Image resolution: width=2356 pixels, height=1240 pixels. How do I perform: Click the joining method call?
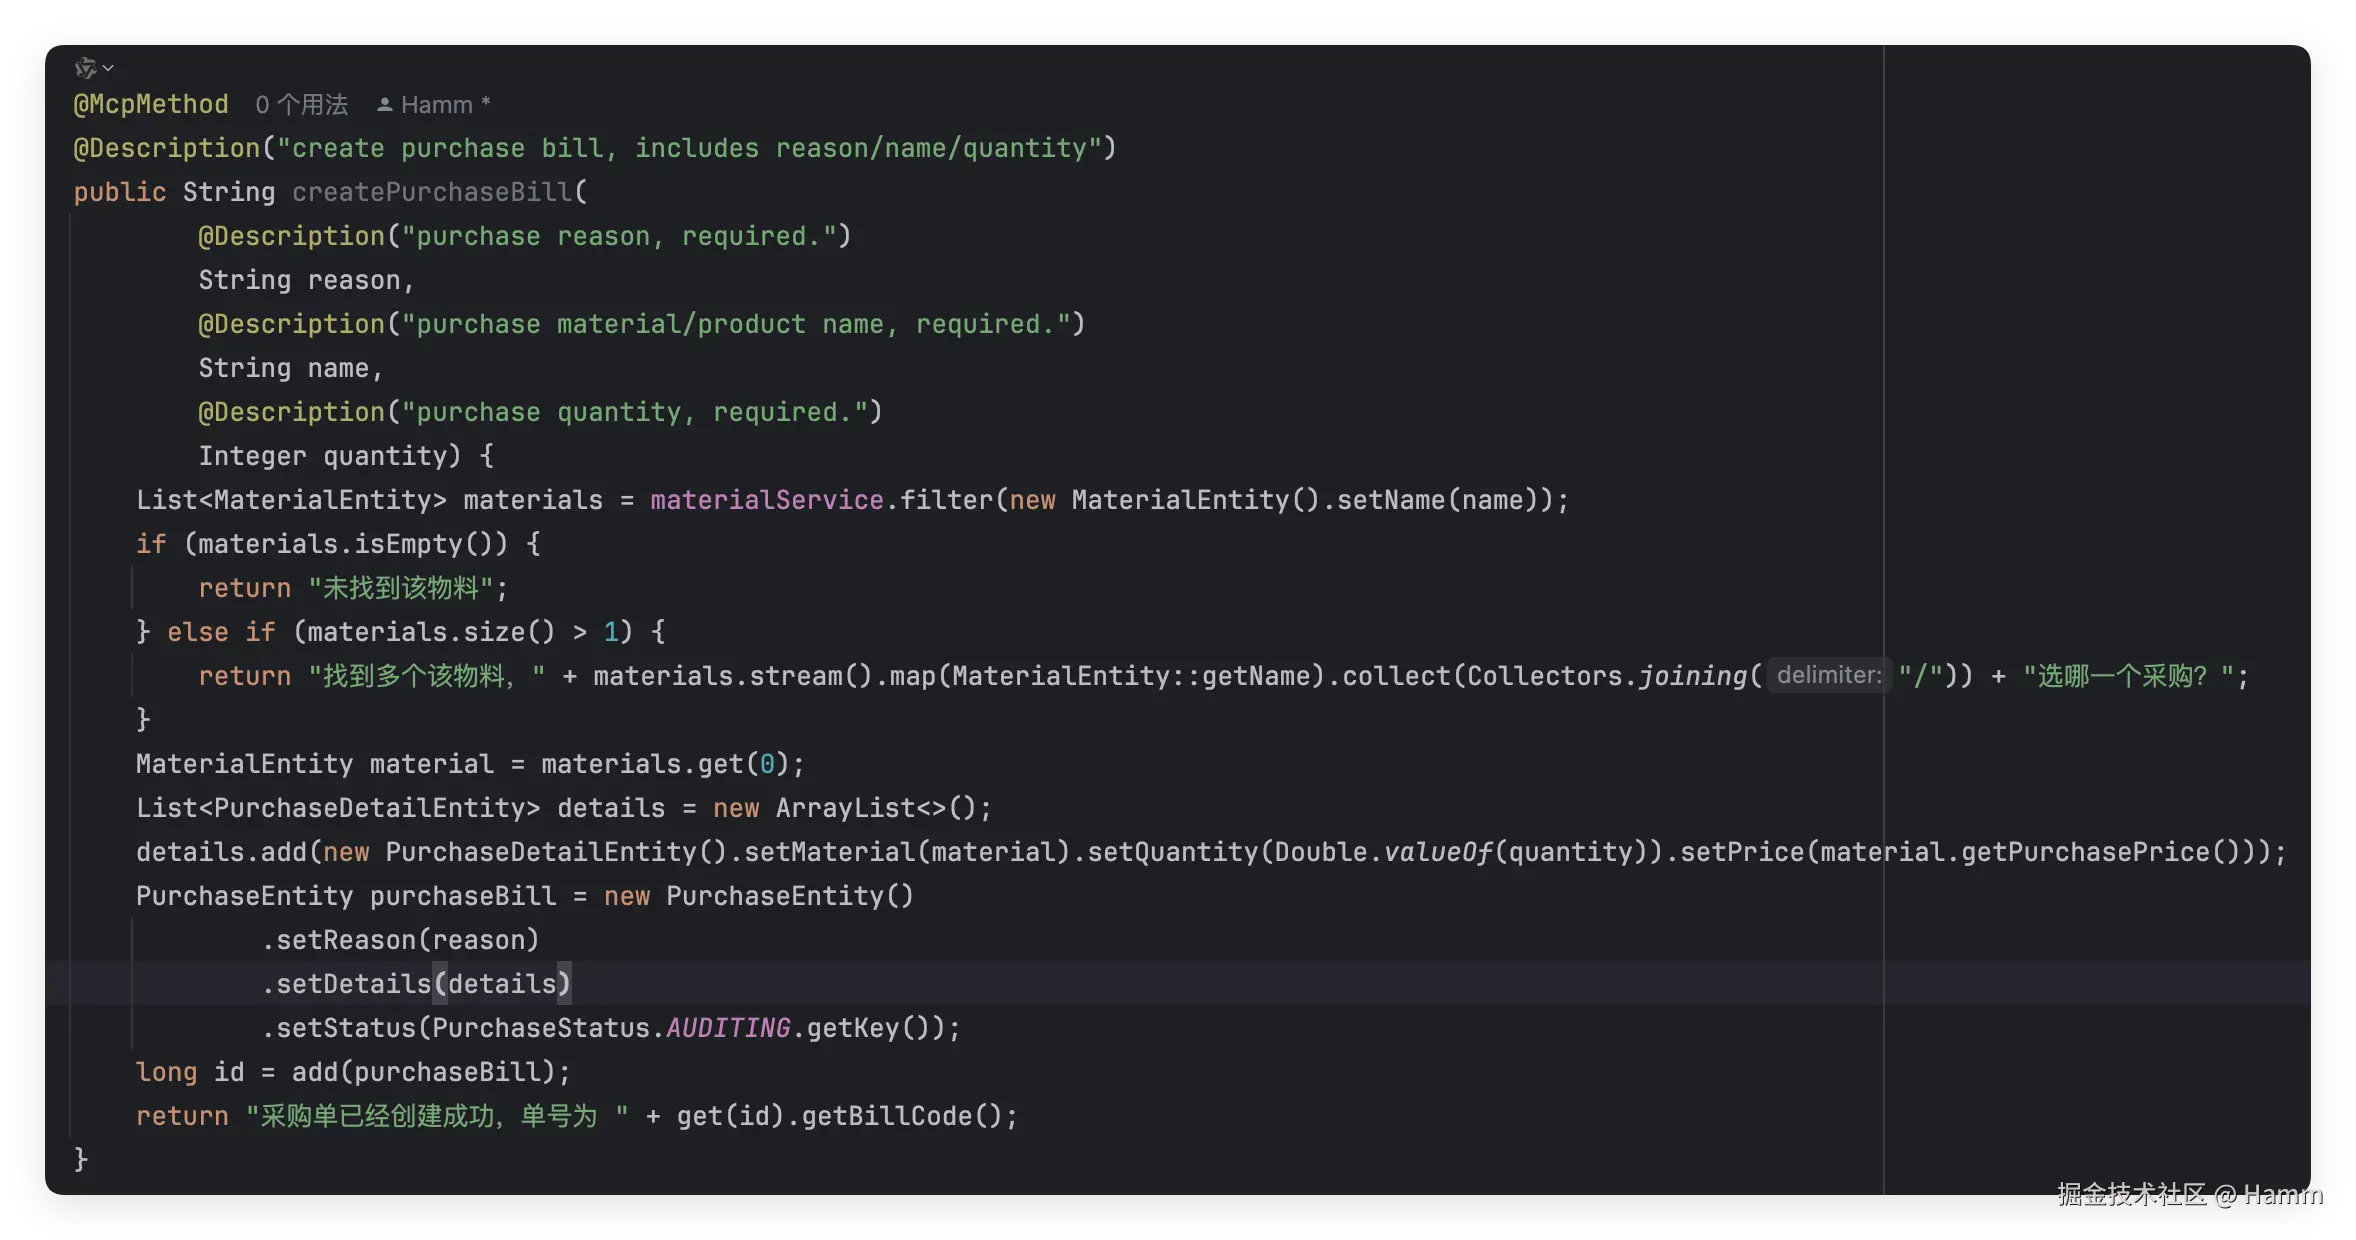tap(1693, 676)
